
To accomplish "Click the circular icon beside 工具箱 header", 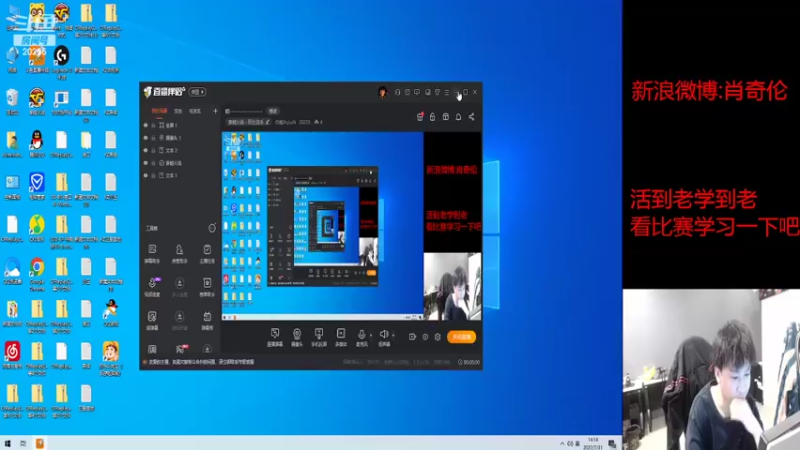I will point(212,228).
